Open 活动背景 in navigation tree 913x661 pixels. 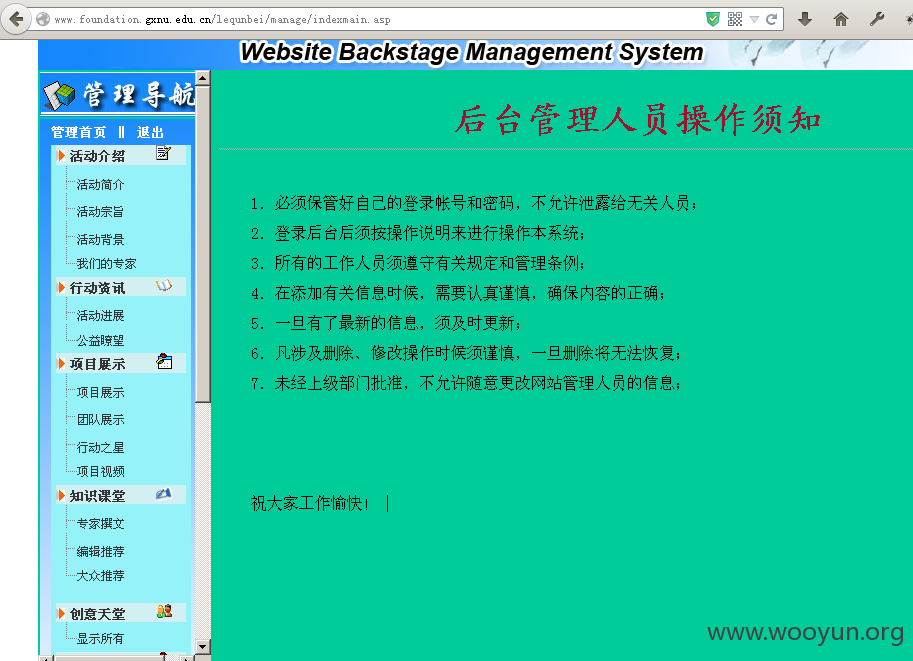[x=100, y=240]
